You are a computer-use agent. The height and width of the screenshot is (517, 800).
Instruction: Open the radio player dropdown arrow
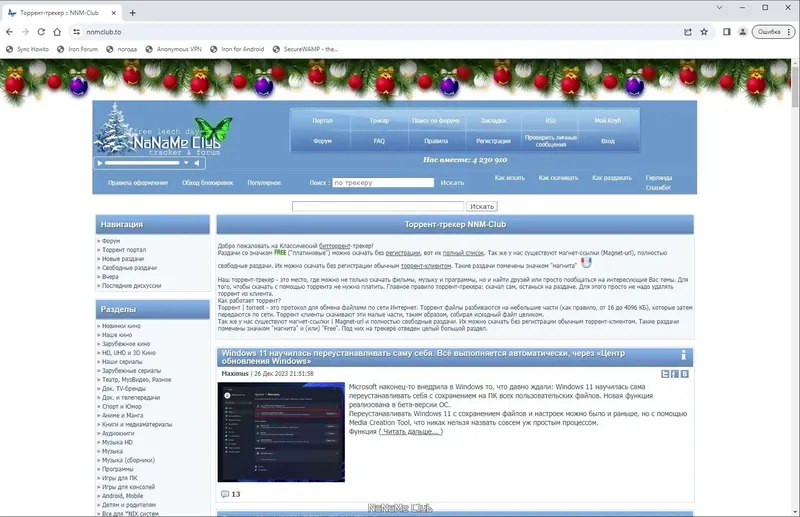click(186, 163)
